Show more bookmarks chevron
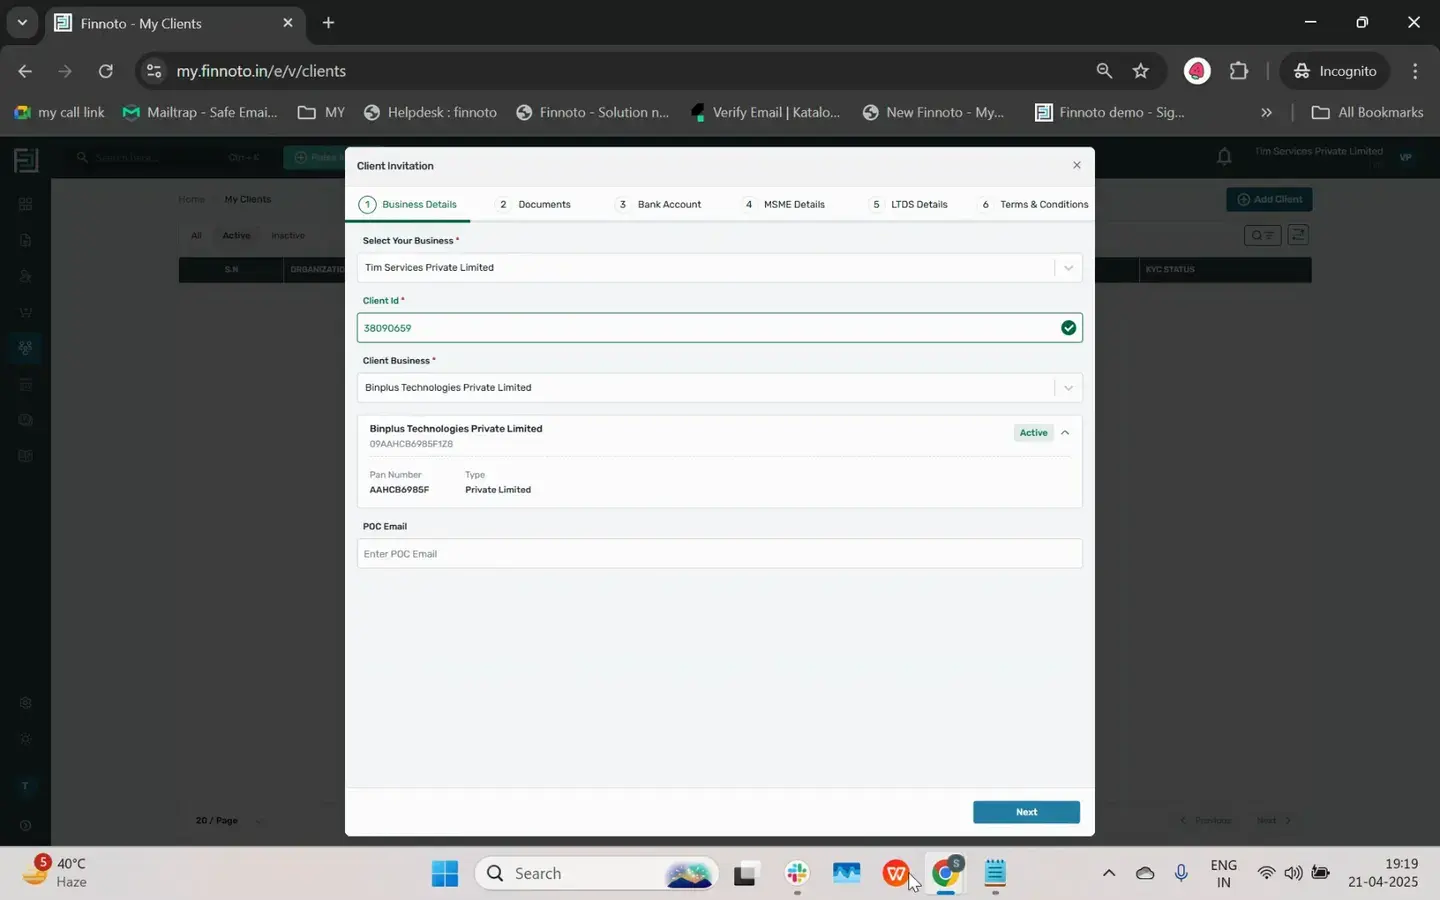Screen dimensions: 1440x900 (x=1266, y=112)
